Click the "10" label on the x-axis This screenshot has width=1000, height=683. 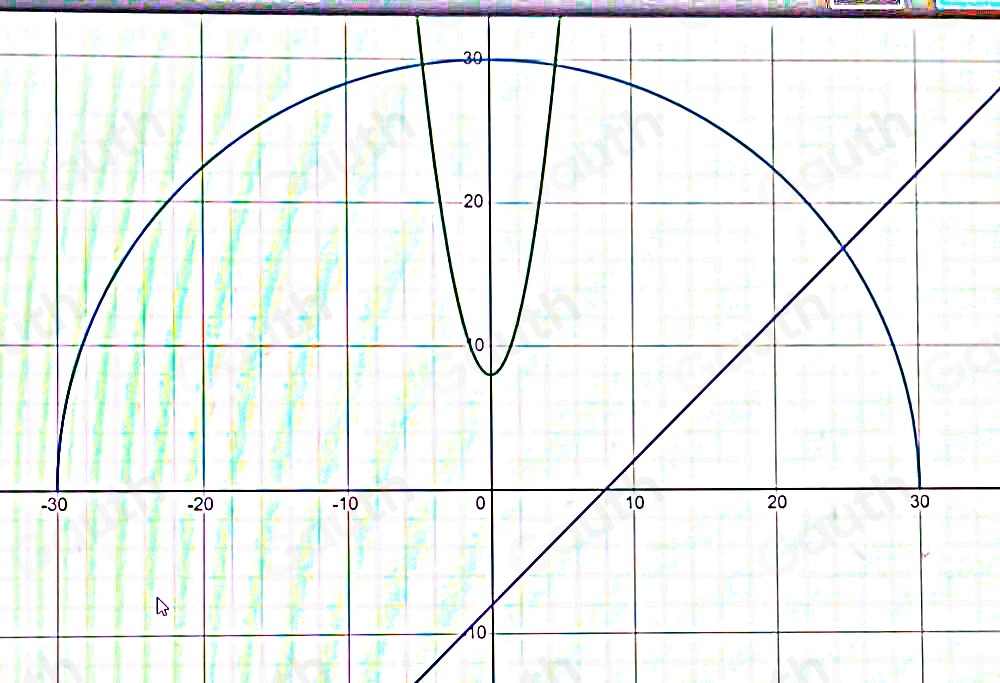click(x=635, y=503)
